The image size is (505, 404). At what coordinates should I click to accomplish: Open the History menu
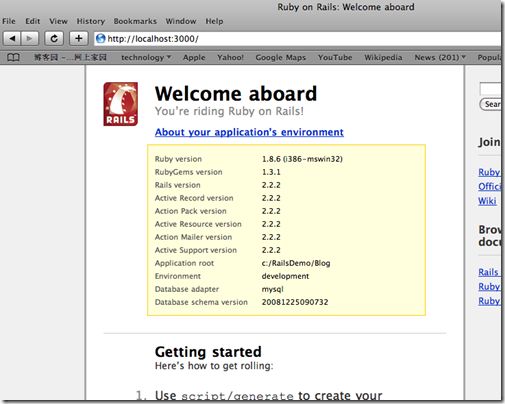tap(91, 21)
